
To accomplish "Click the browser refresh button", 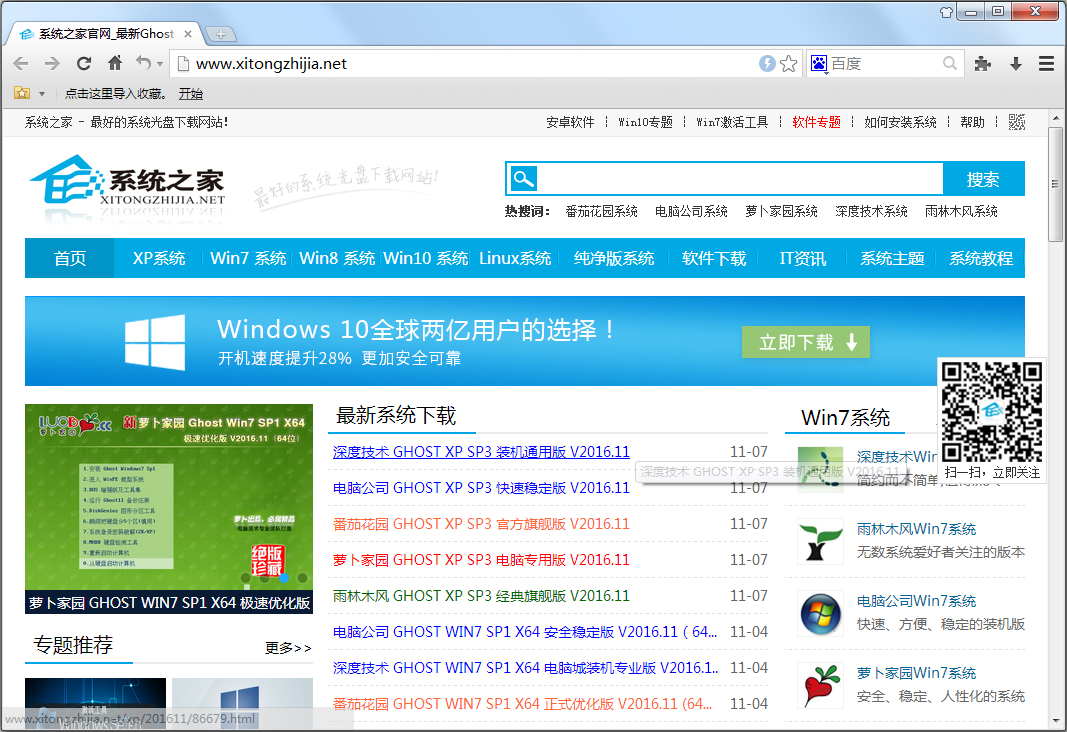I will coord(84,64).
